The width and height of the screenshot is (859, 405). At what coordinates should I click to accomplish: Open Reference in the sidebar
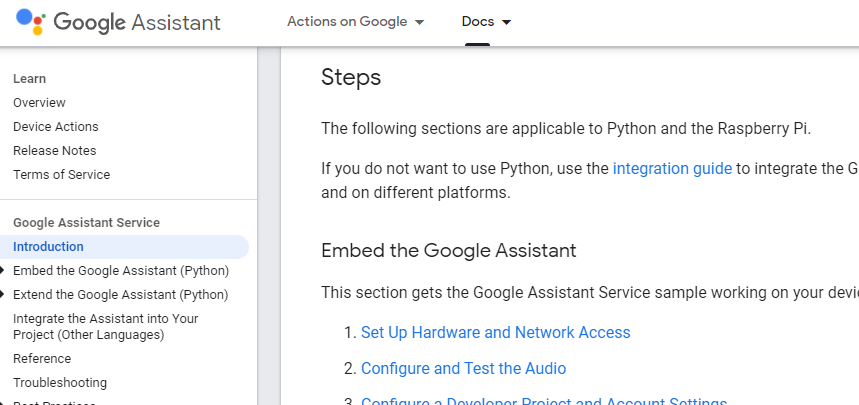click(42, 359)
